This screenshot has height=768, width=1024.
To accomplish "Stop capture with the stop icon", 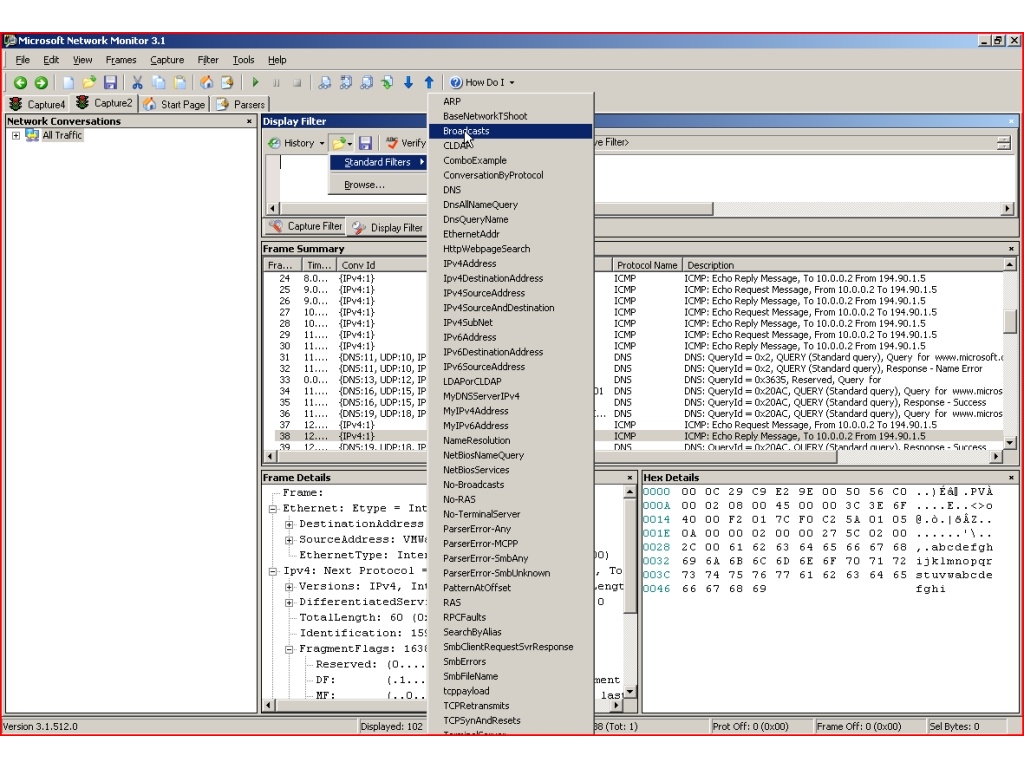I will [297, 82].
